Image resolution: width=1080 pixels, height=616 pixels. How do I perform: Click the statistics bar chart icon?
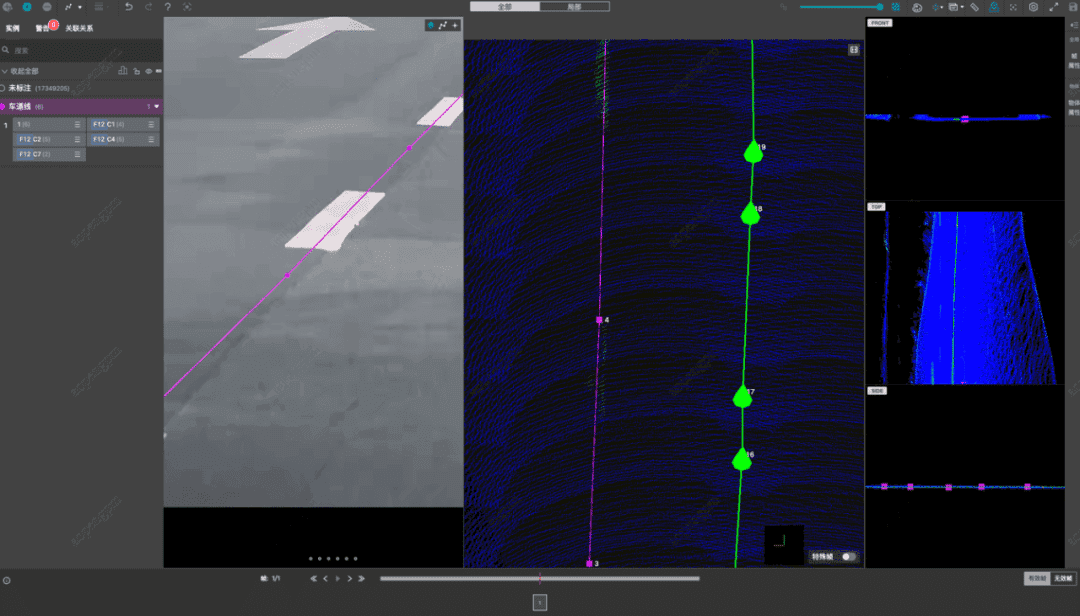(123, 71)
